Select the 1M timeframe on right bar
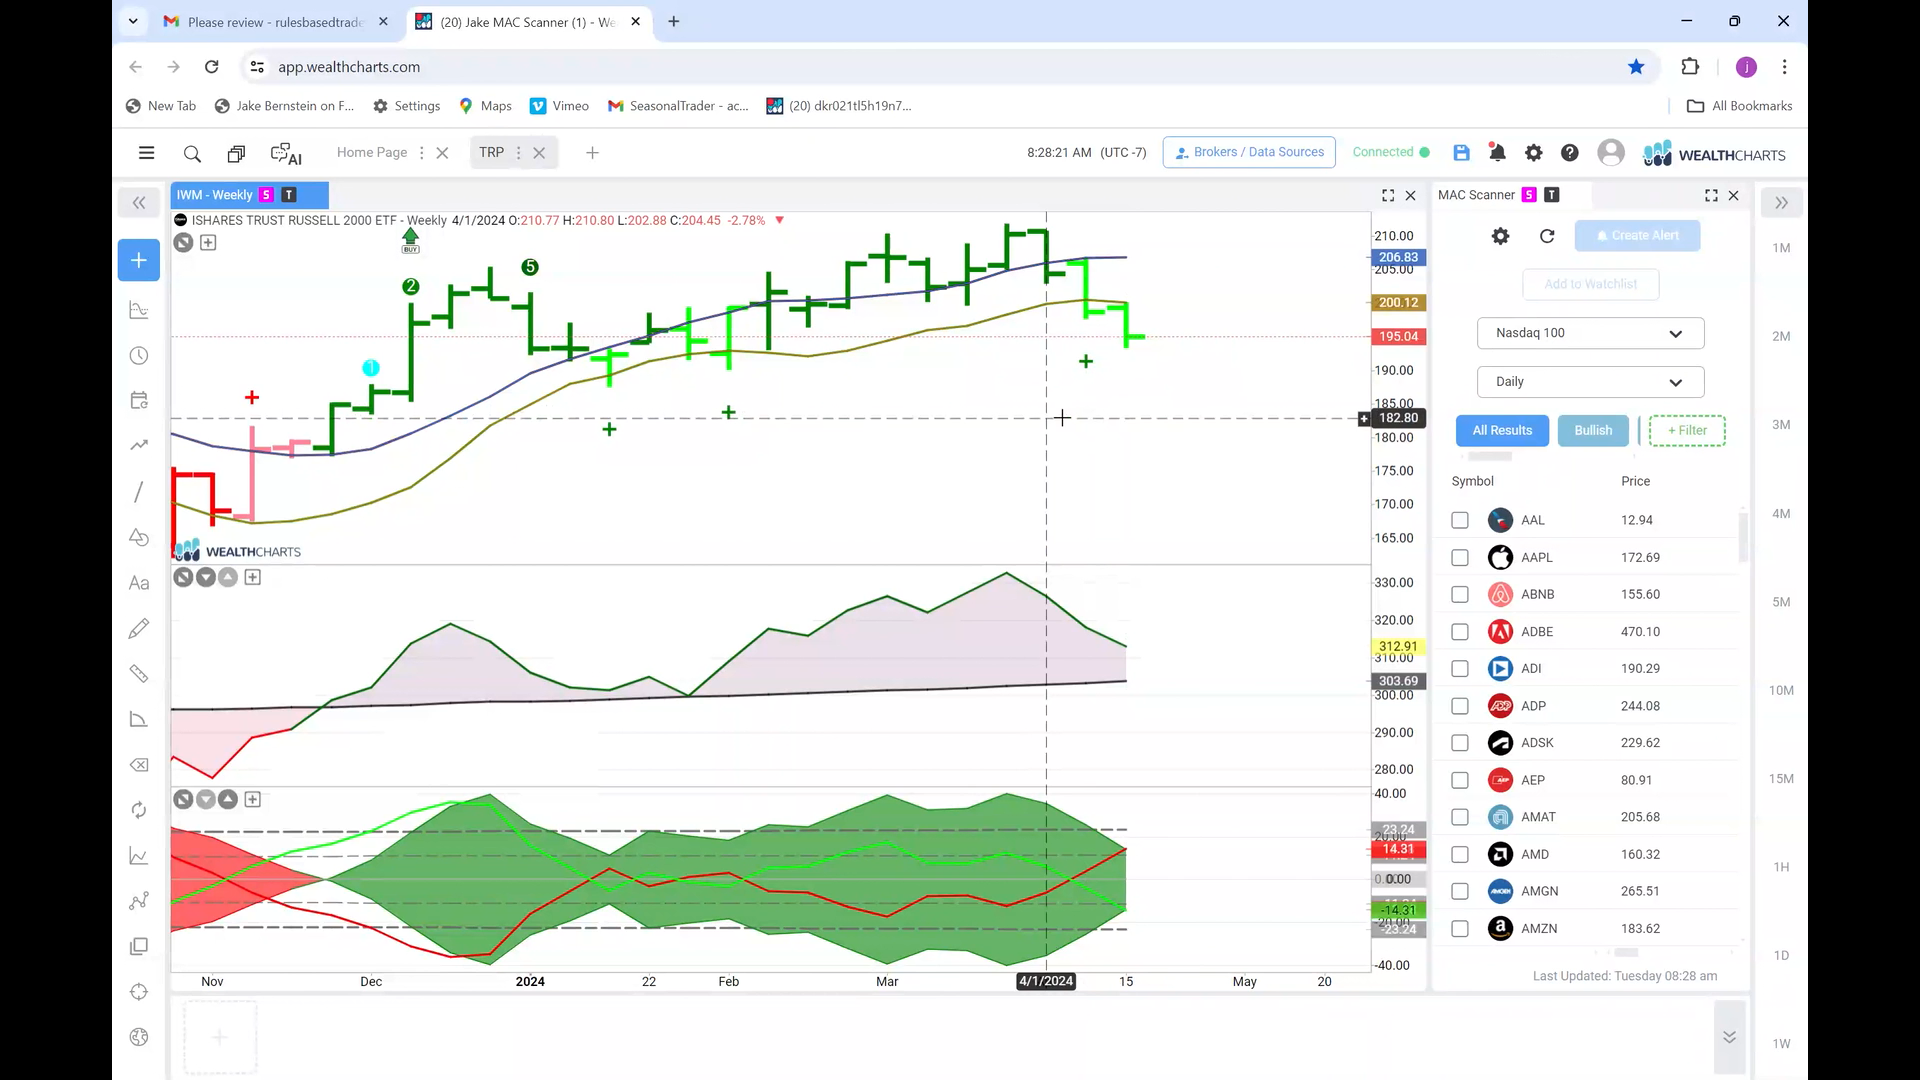The image size is (1920, 1080). (1781, 248)
